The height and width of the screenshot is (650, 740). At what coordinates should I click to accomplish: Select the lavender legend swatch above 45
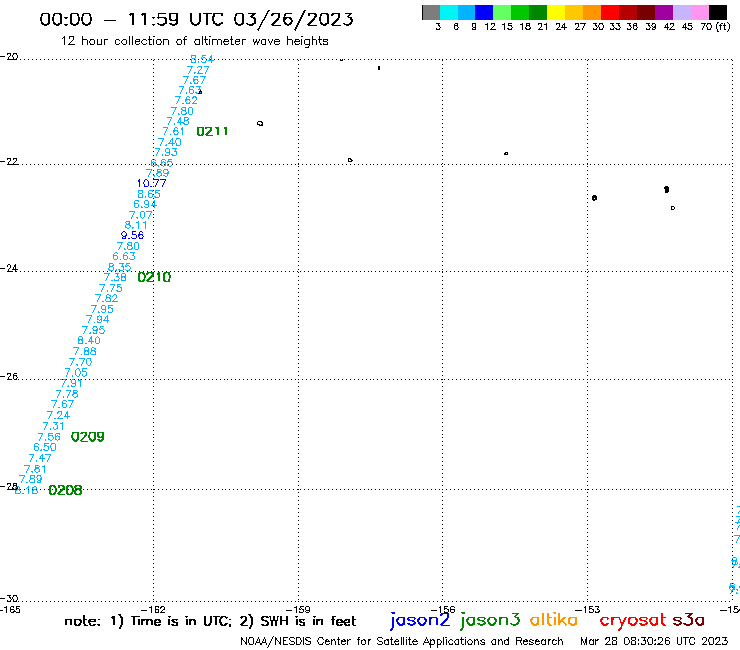682,12
